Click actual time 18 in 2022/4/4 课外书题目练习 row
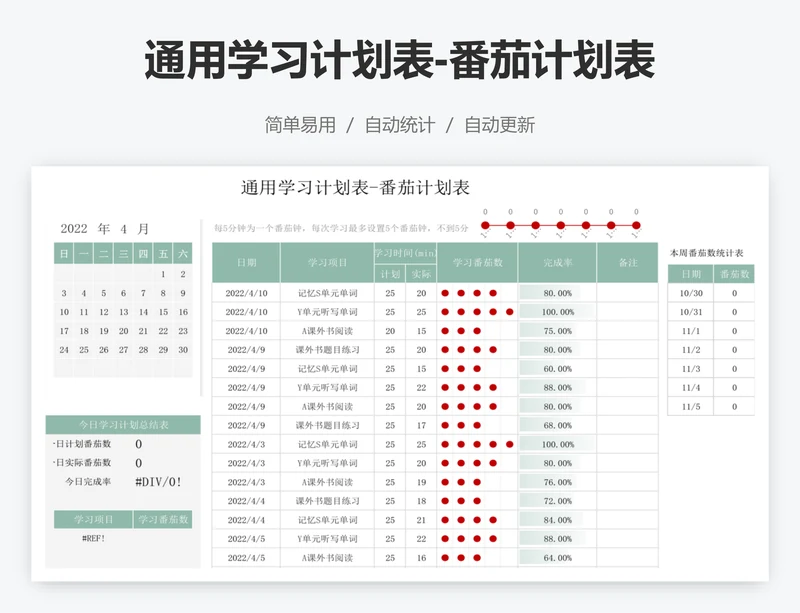The image size is (800, 613). [421, 501]
